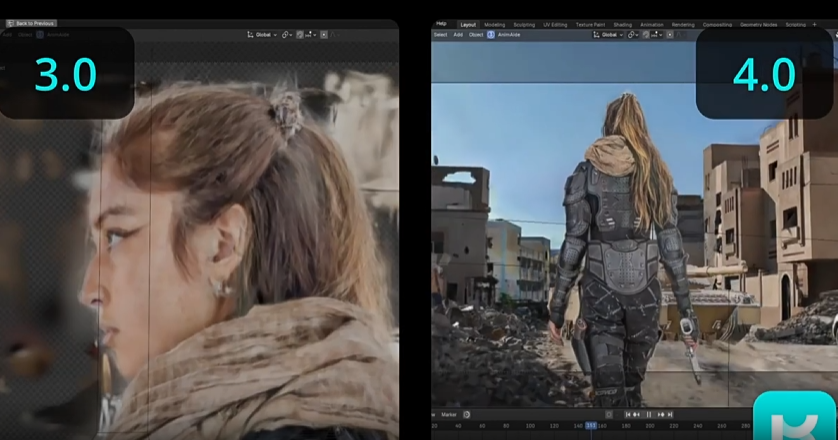
Task: Click the Back to Previous button
Action: pos(30,23)
